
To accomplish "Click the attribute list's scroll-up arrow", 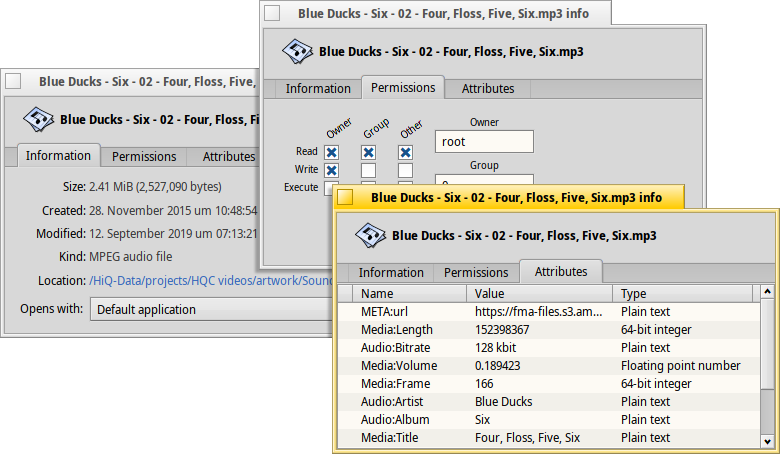I will (x=767, y=294).
